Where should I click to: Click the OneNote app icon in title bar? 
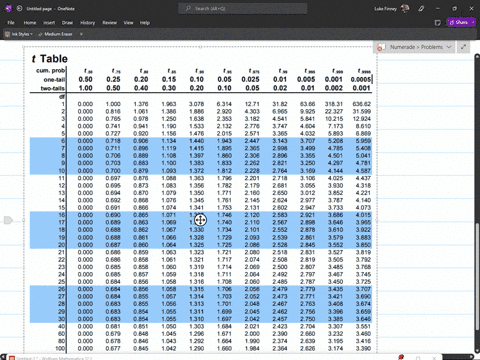point(9,8)
